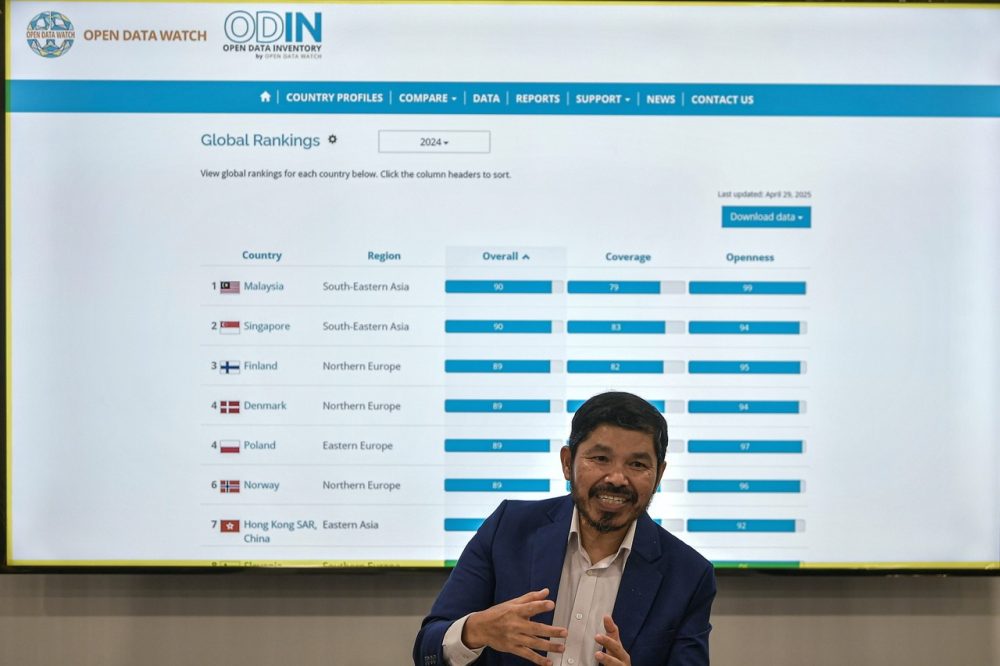Click the Hong Kong SAR flag icon
This screenshot has height=666, width=1000.
tap(230, 526)
